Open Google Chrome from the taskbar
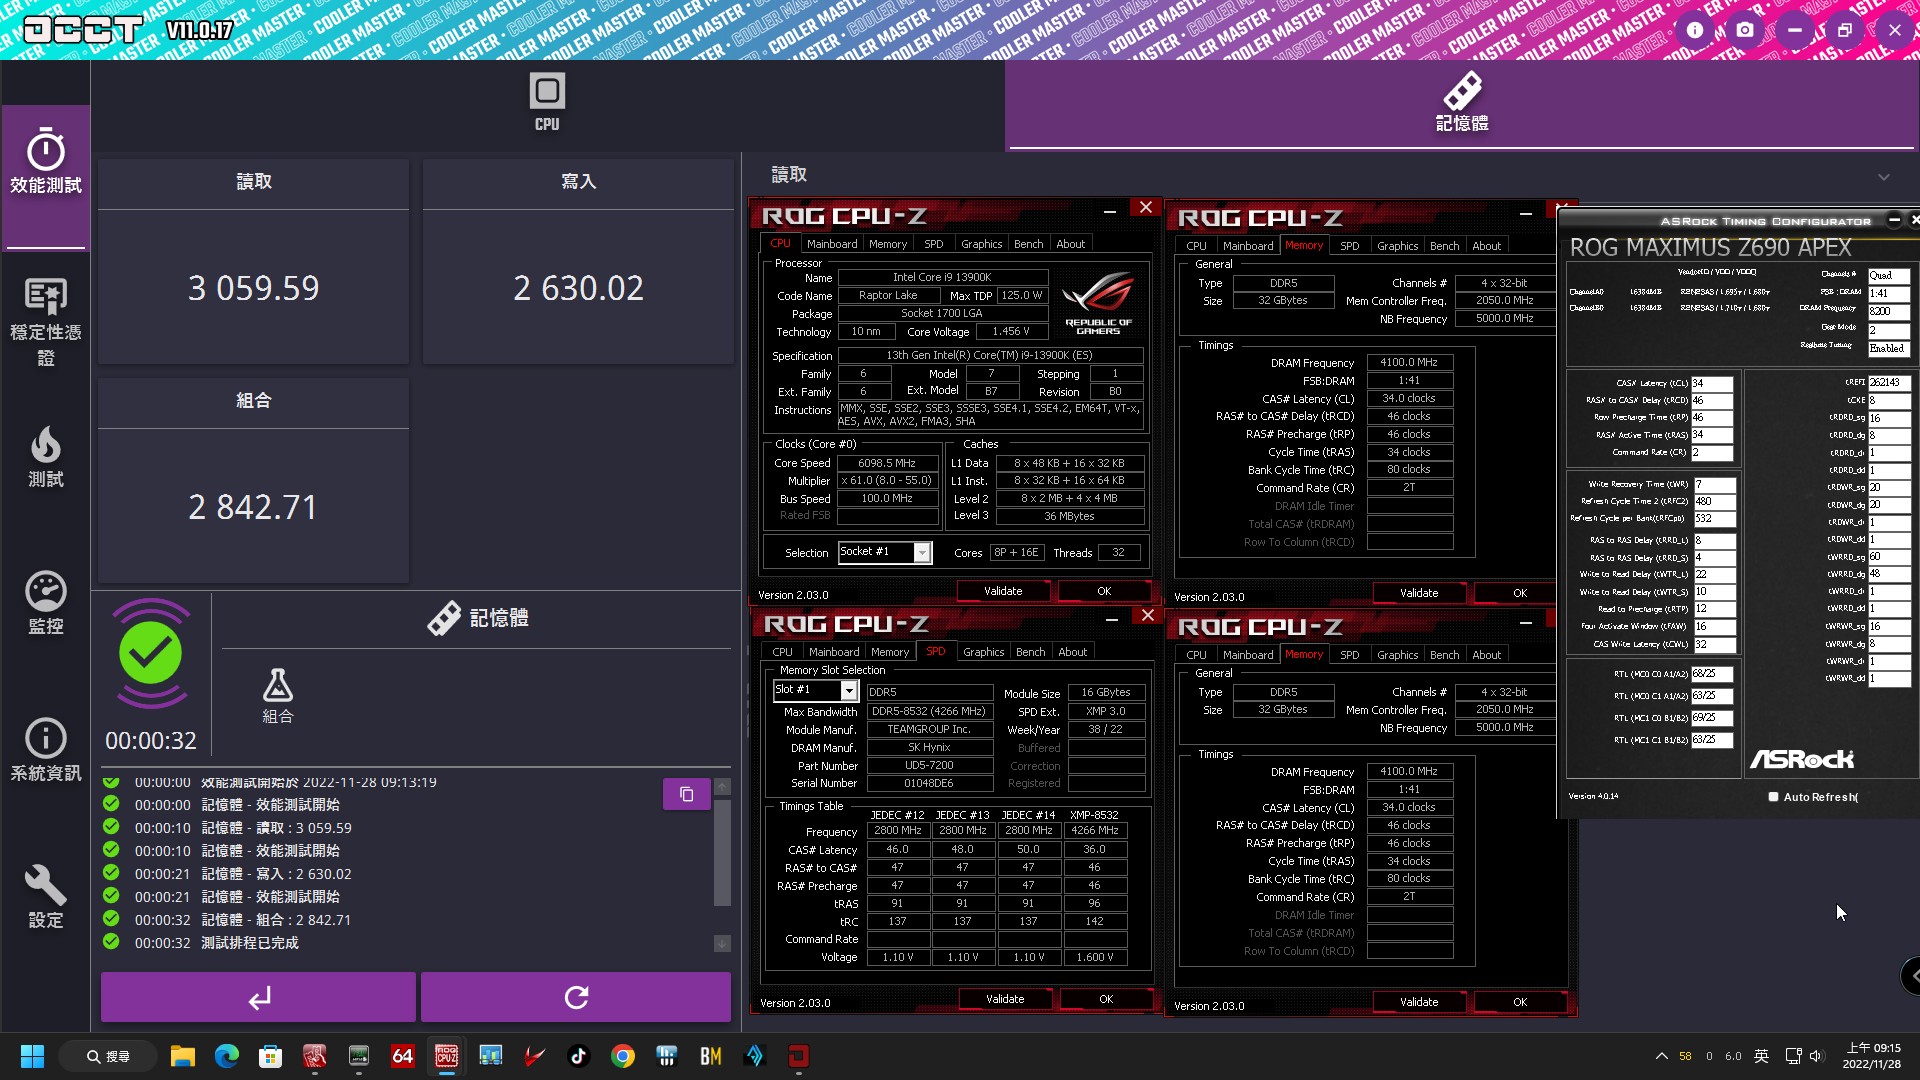The image size is (1920, 1080). (622, 1056)
